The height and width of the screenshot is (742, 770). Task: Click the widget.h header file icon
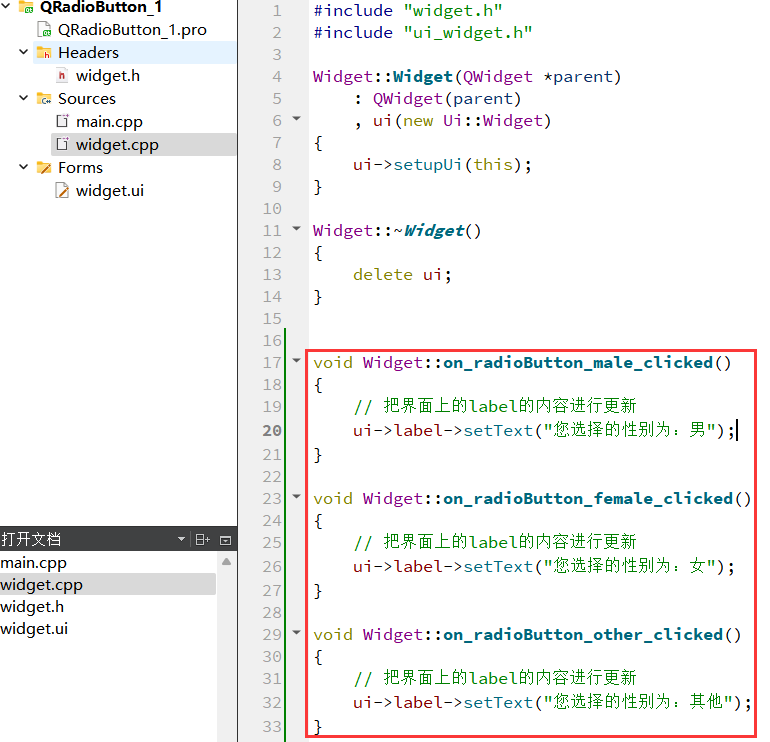62,76
